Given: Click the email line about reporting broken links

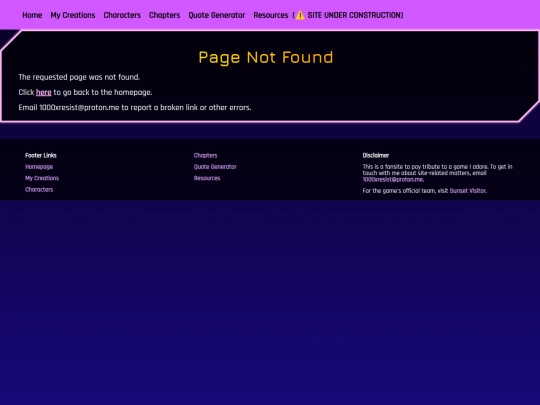Looking at the screenshot, I should point(135,107).
